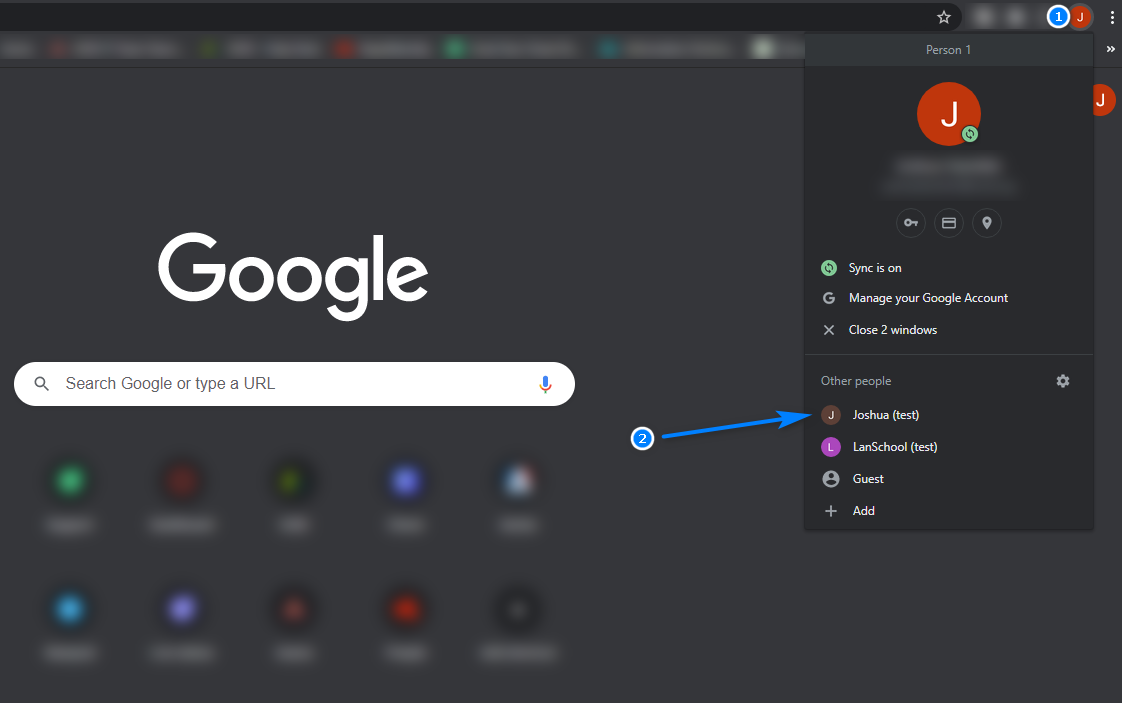This screenshot has width=1122, height=703.
Task: Open saved addresses with the location pin icon
Action: click(x=986, y=222)
